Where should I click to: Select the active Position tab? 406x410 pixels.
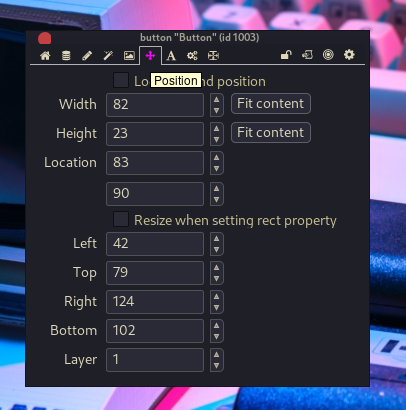[x=150, y=56]
